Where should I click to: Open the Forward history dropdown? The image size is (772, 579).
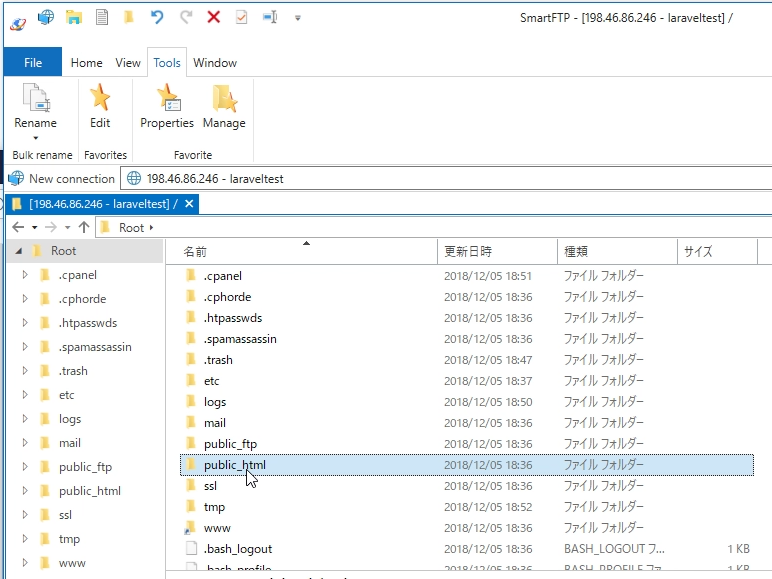click(67, 227)
